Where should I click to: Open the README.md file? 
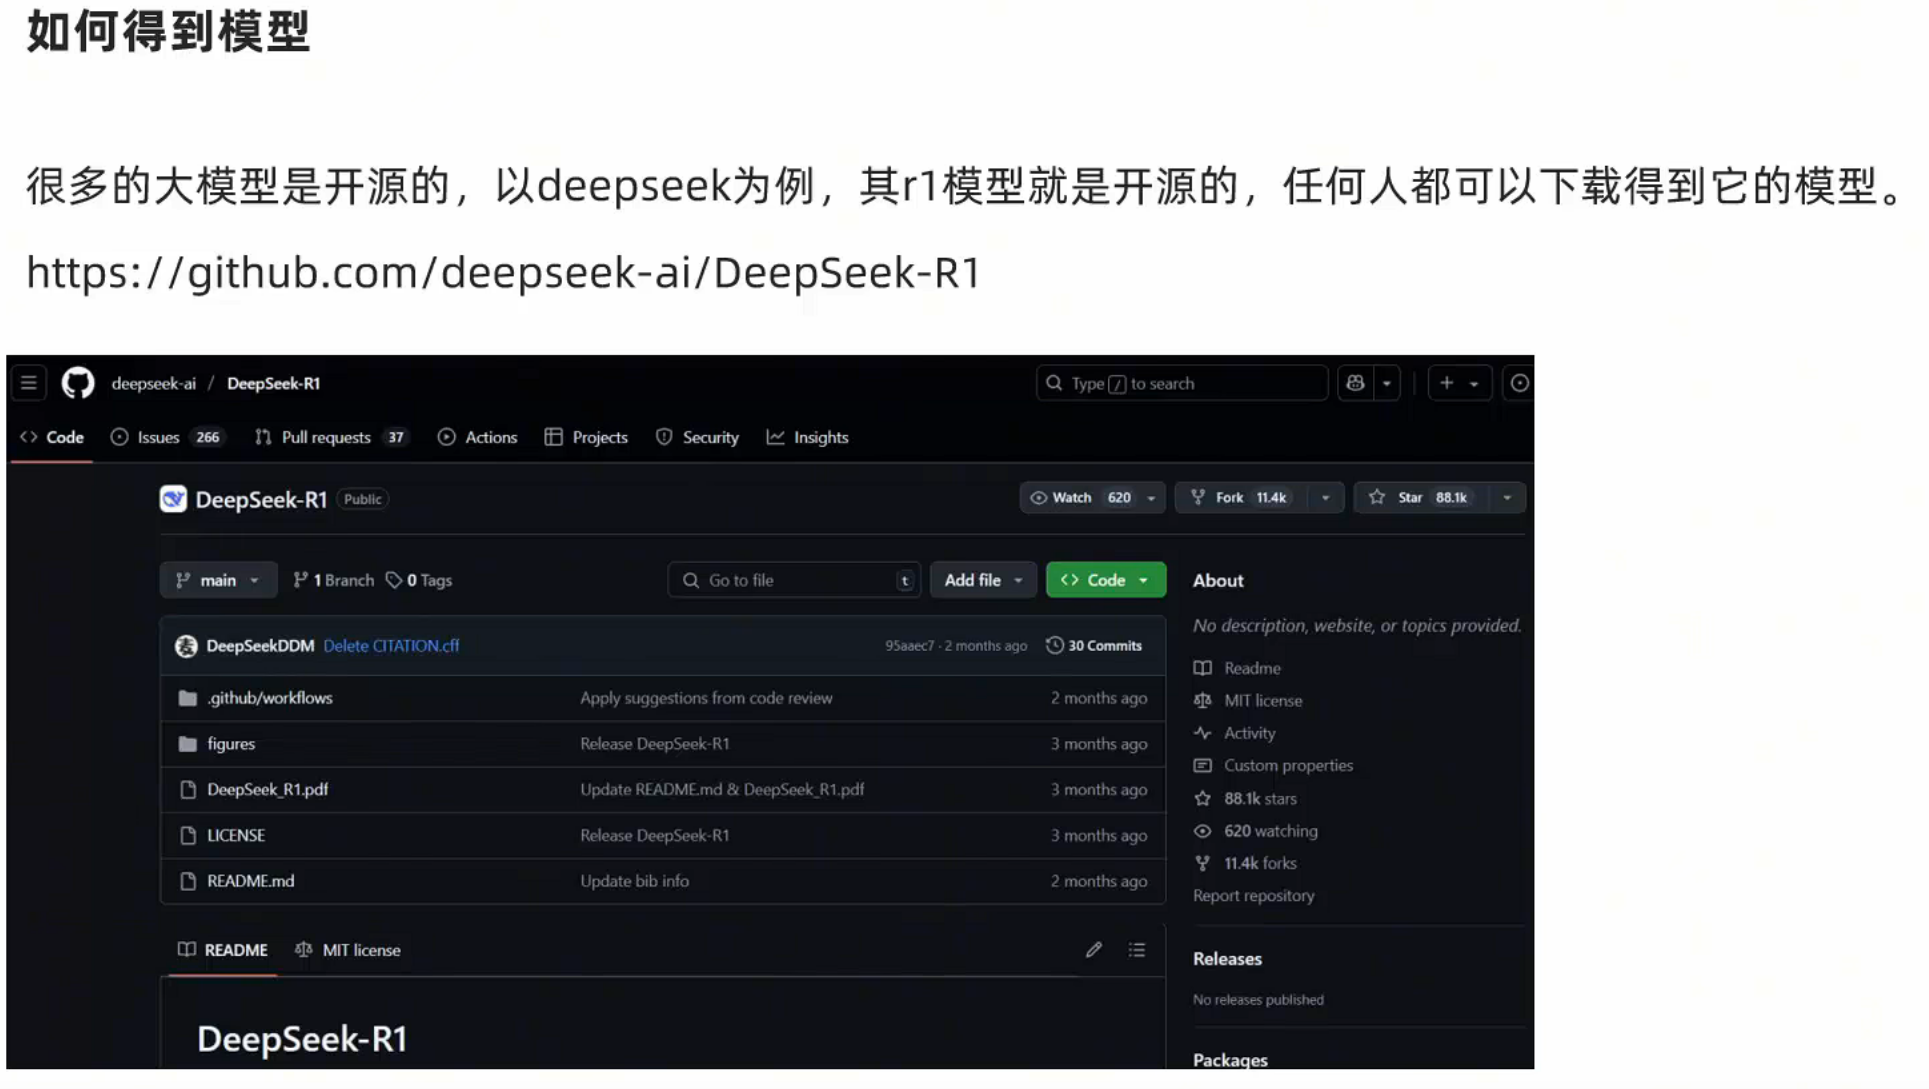[250, 881]
